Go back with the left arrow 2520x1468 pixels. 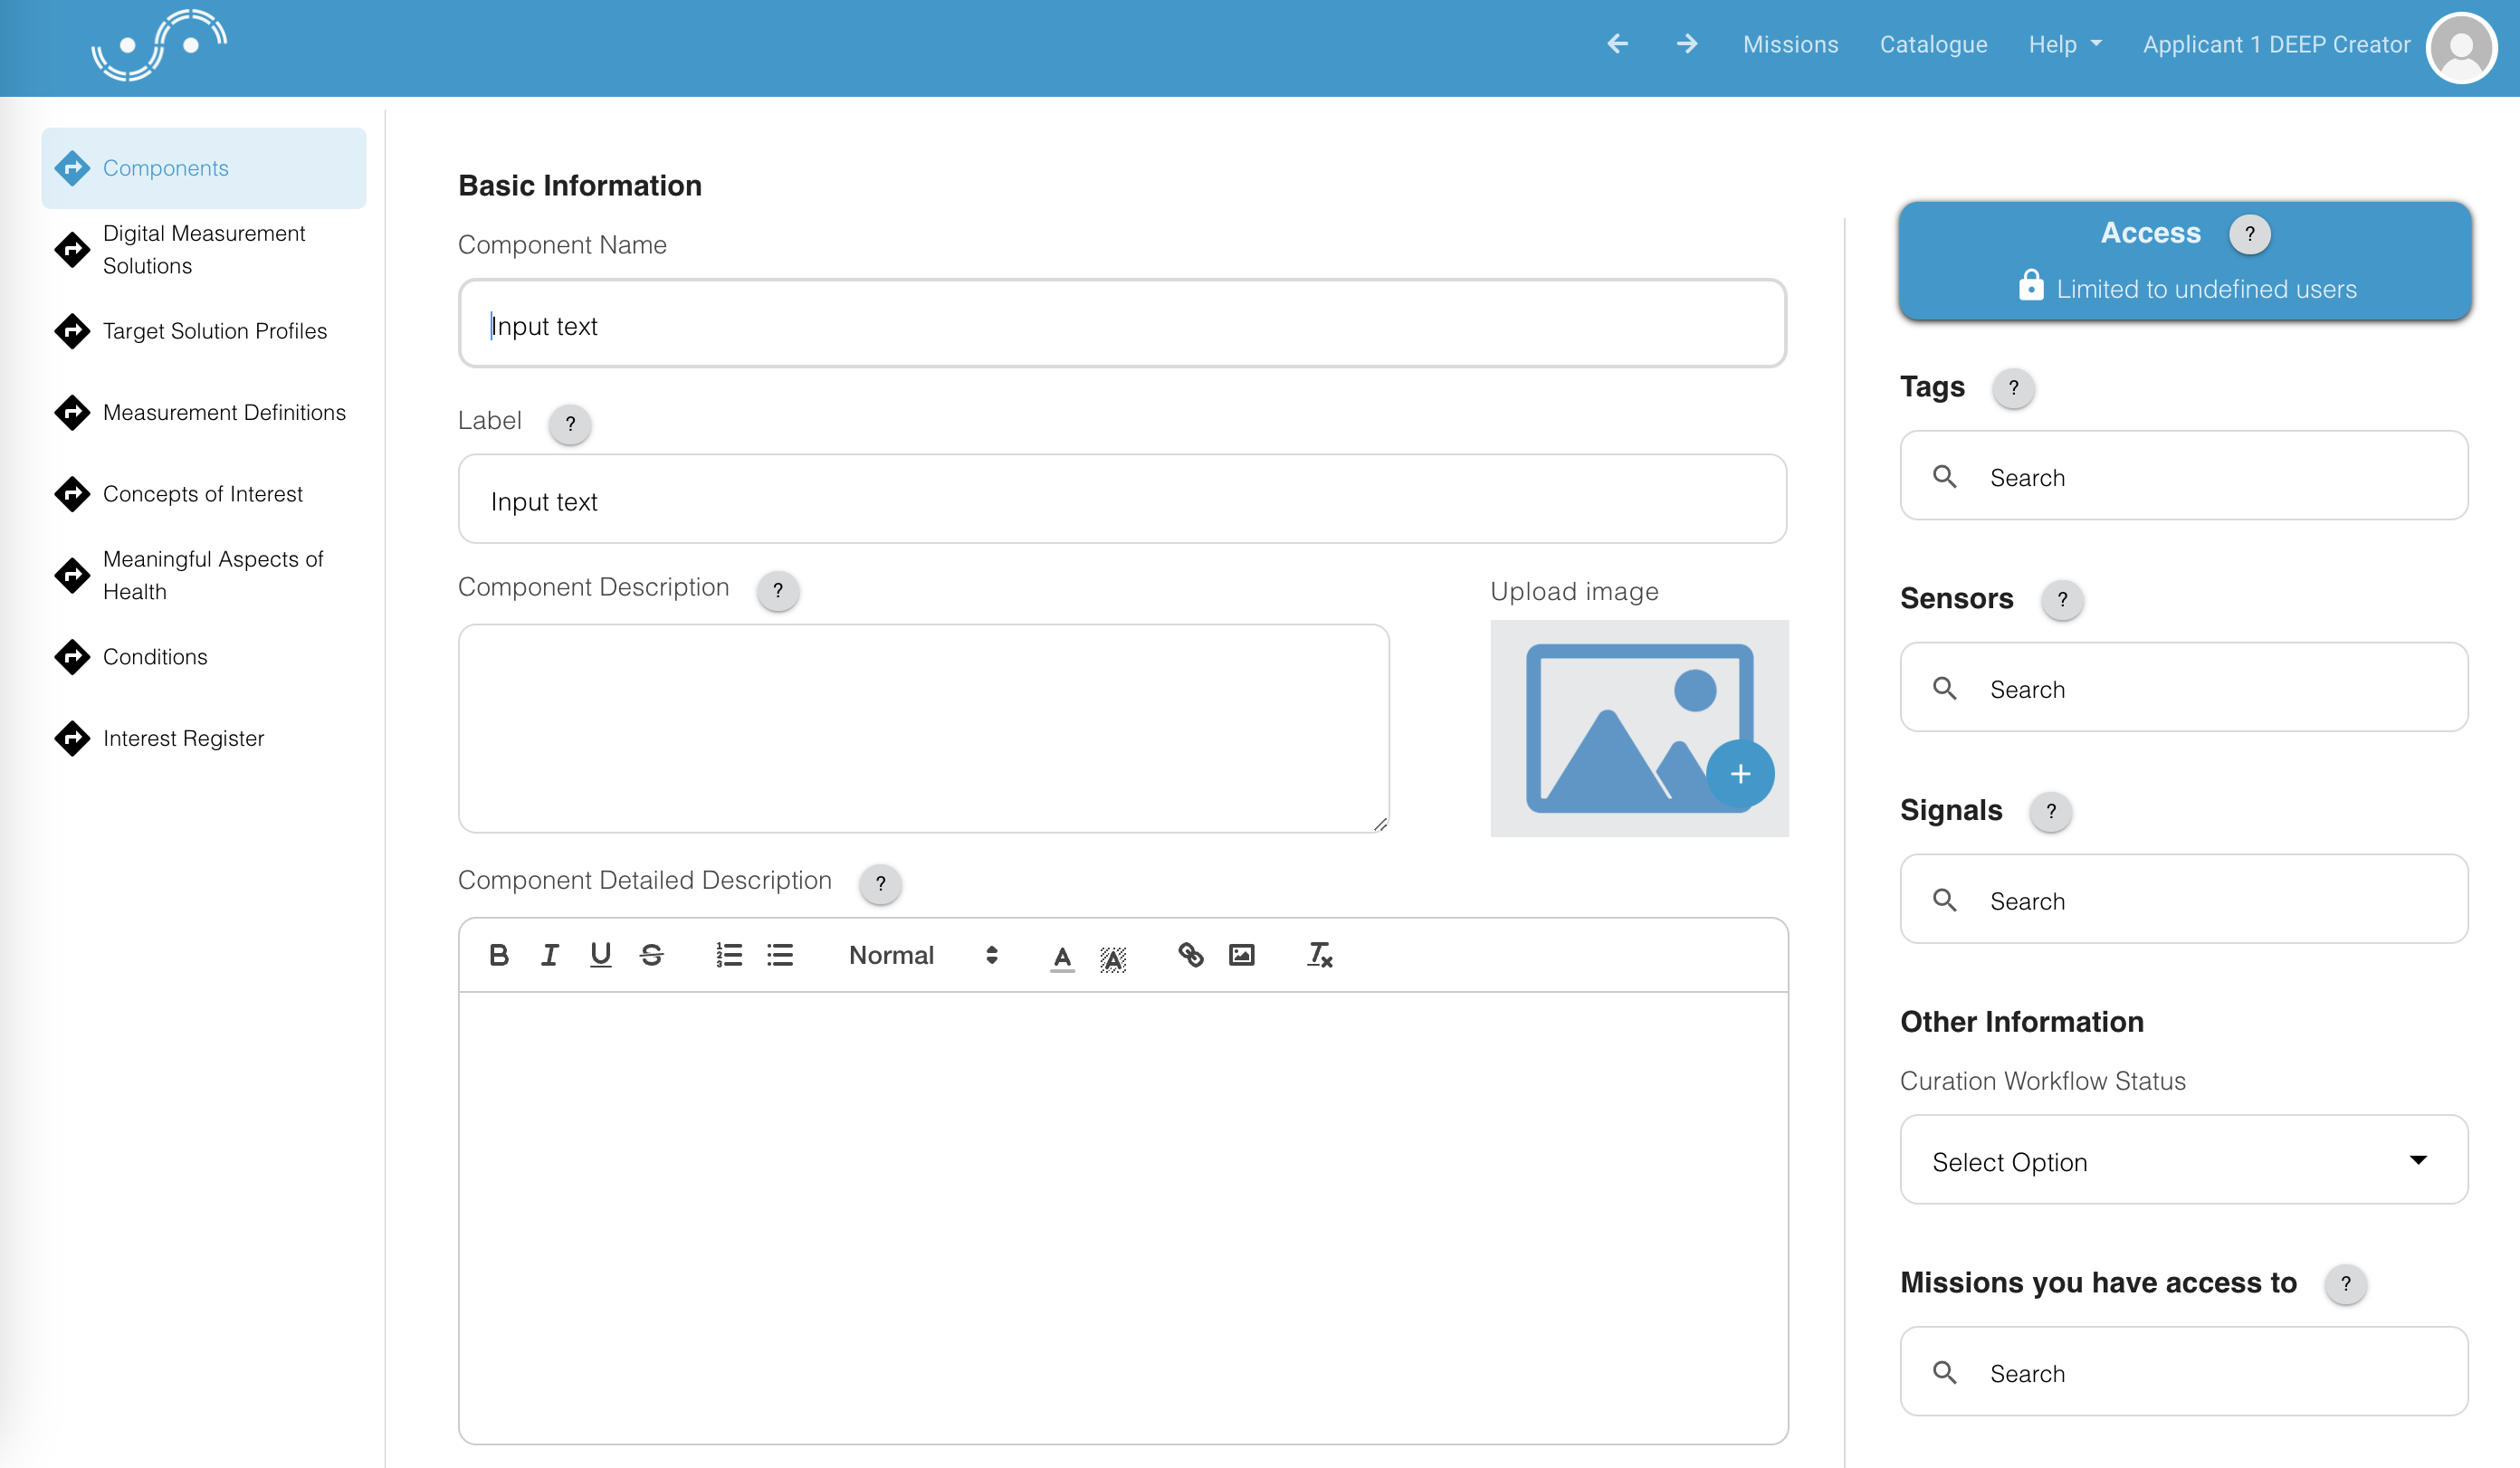tap(1618, 44)
